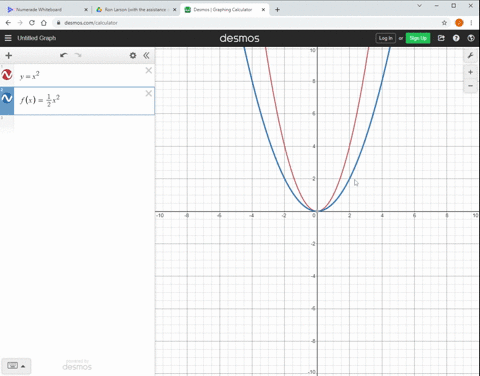Open the Desmos help menu
Screen dimensions: 480x376
click(x=456, y=38)
